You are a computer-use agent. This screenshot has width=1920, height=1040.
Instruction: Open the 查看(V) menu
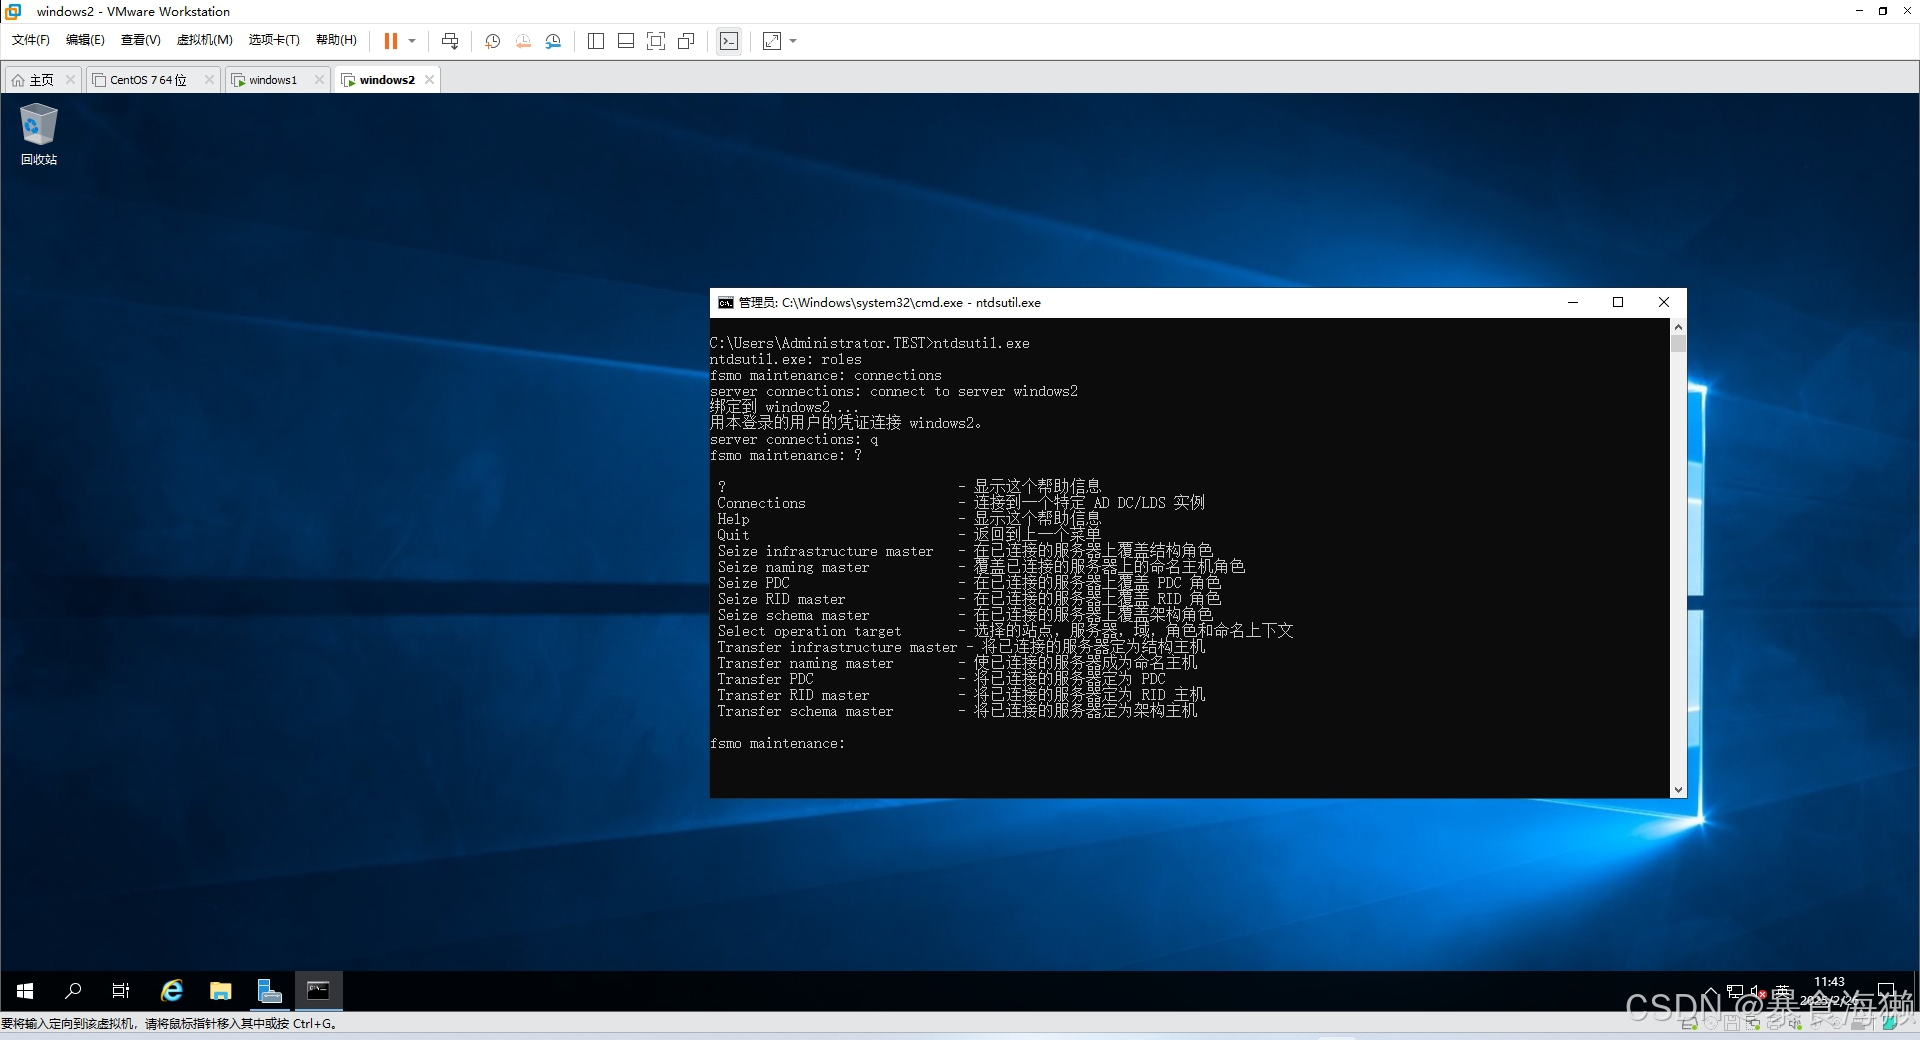coord(140,40)
